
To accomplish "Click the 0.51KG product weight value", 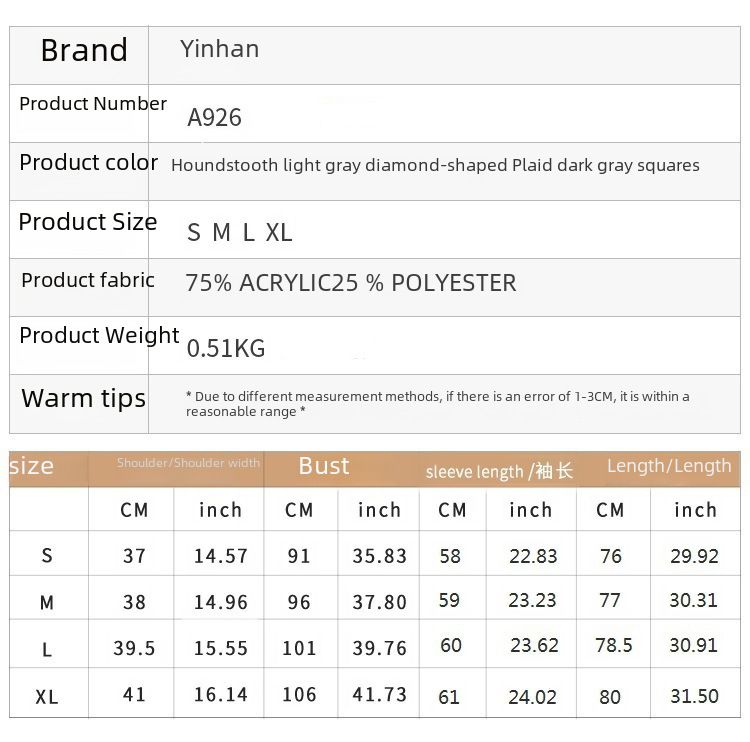I will click(226, 348).
